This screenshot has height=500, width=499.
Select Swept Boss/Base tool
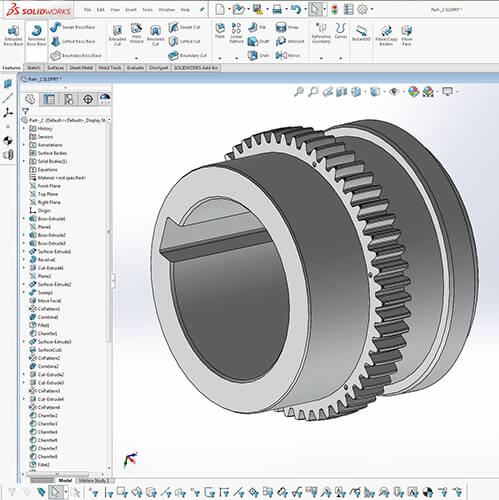[x=73, y=27]
